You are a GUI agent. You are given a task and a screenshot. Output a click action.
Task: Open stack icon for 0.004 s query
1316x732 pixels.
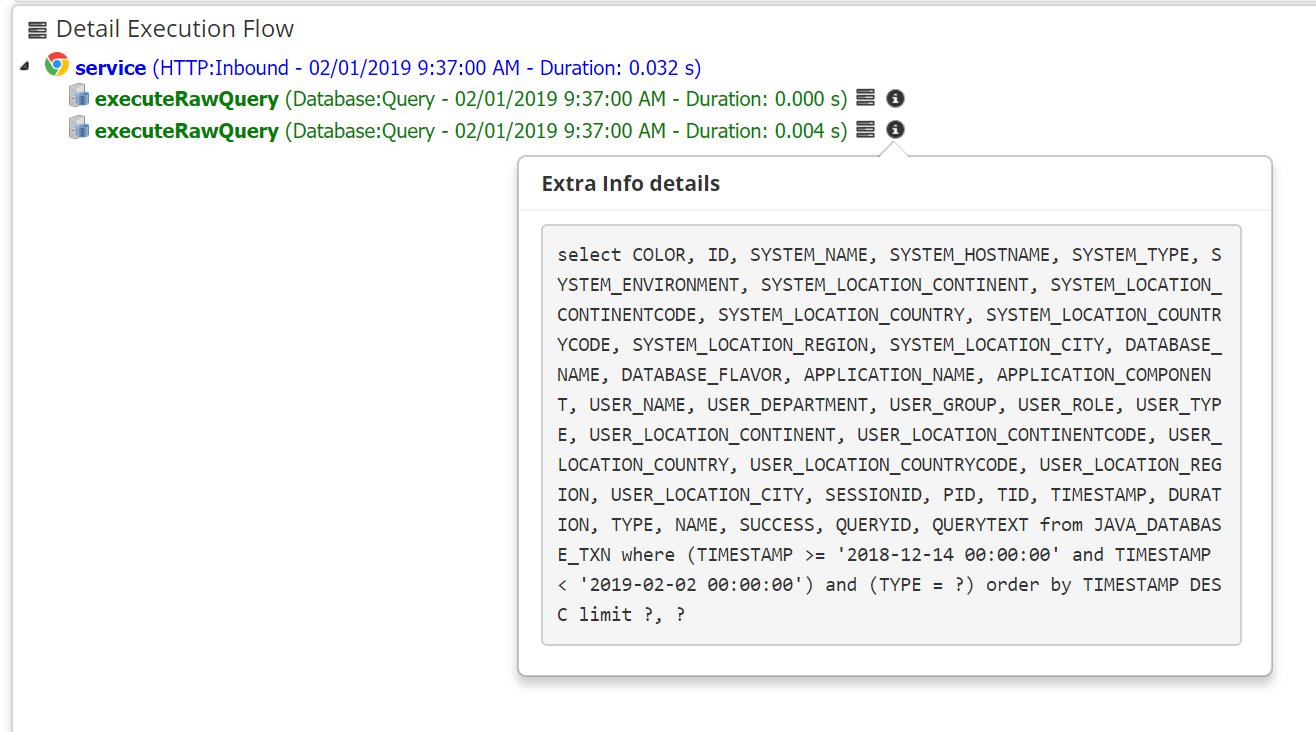[x=866, y=129]
